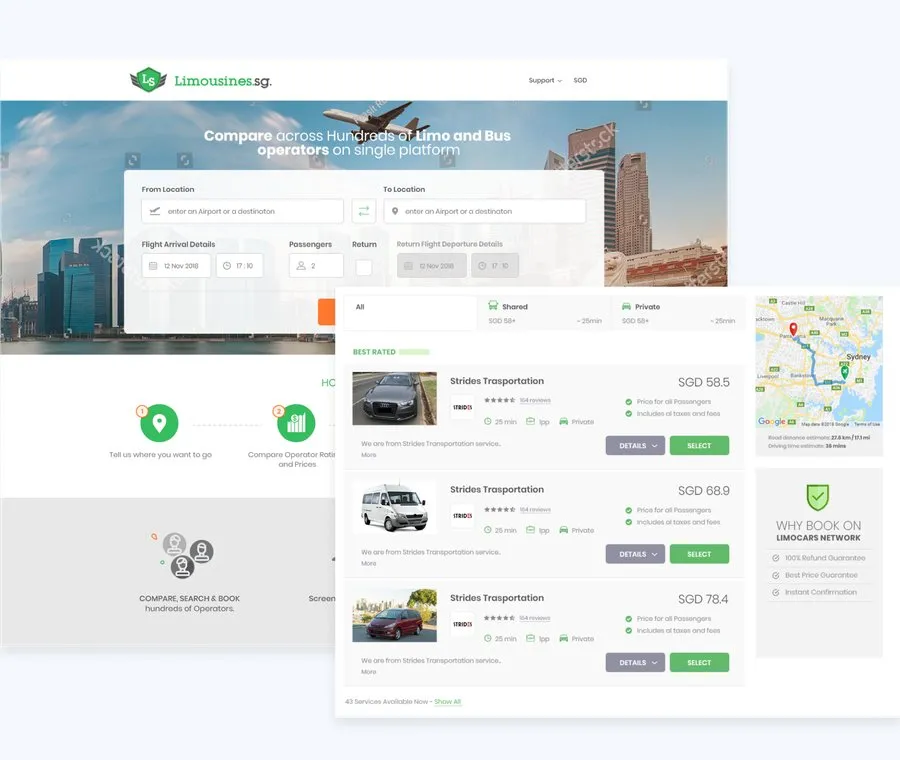The width and height of the screenshot is (900, 760).
Task: Select the All results tab
Action: click(410, 313)
